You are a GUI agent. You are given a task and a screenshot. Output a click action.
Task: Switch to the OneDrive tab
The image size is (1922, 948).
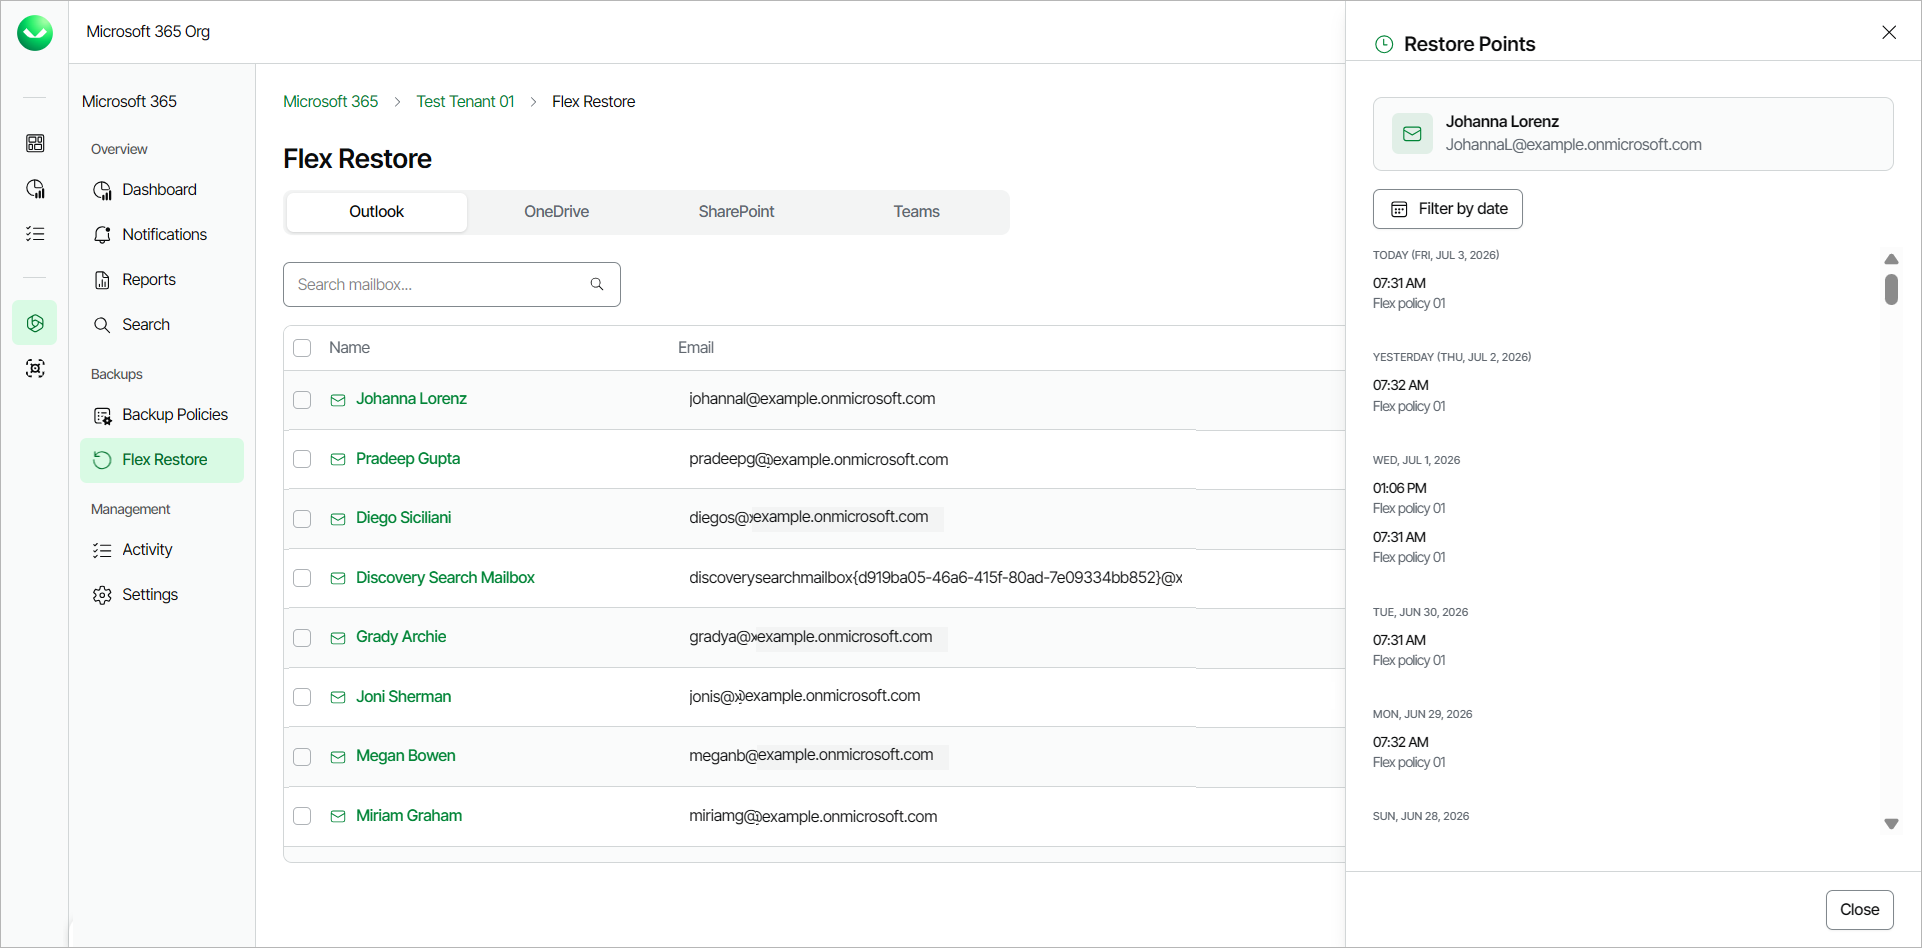click(x=557, y=212)
